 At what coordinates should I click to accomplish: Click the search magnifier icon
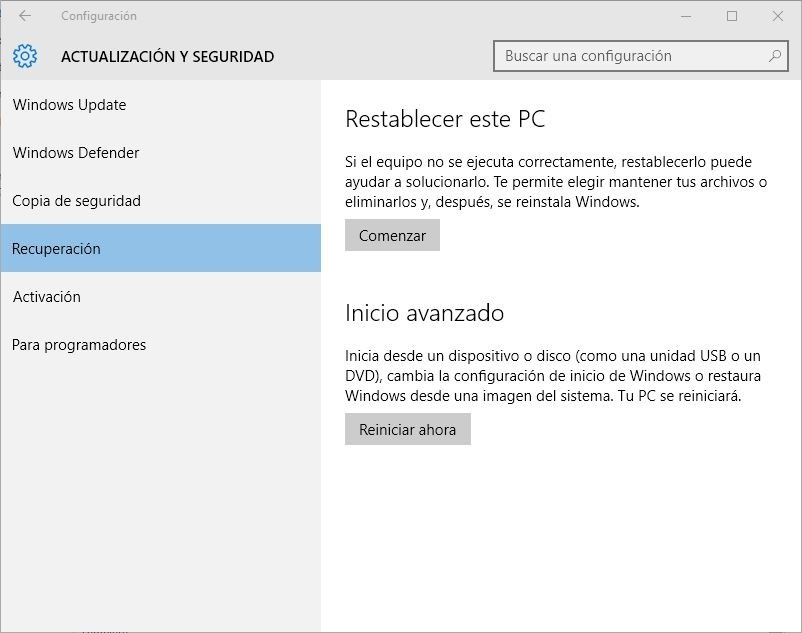(775, 56)
